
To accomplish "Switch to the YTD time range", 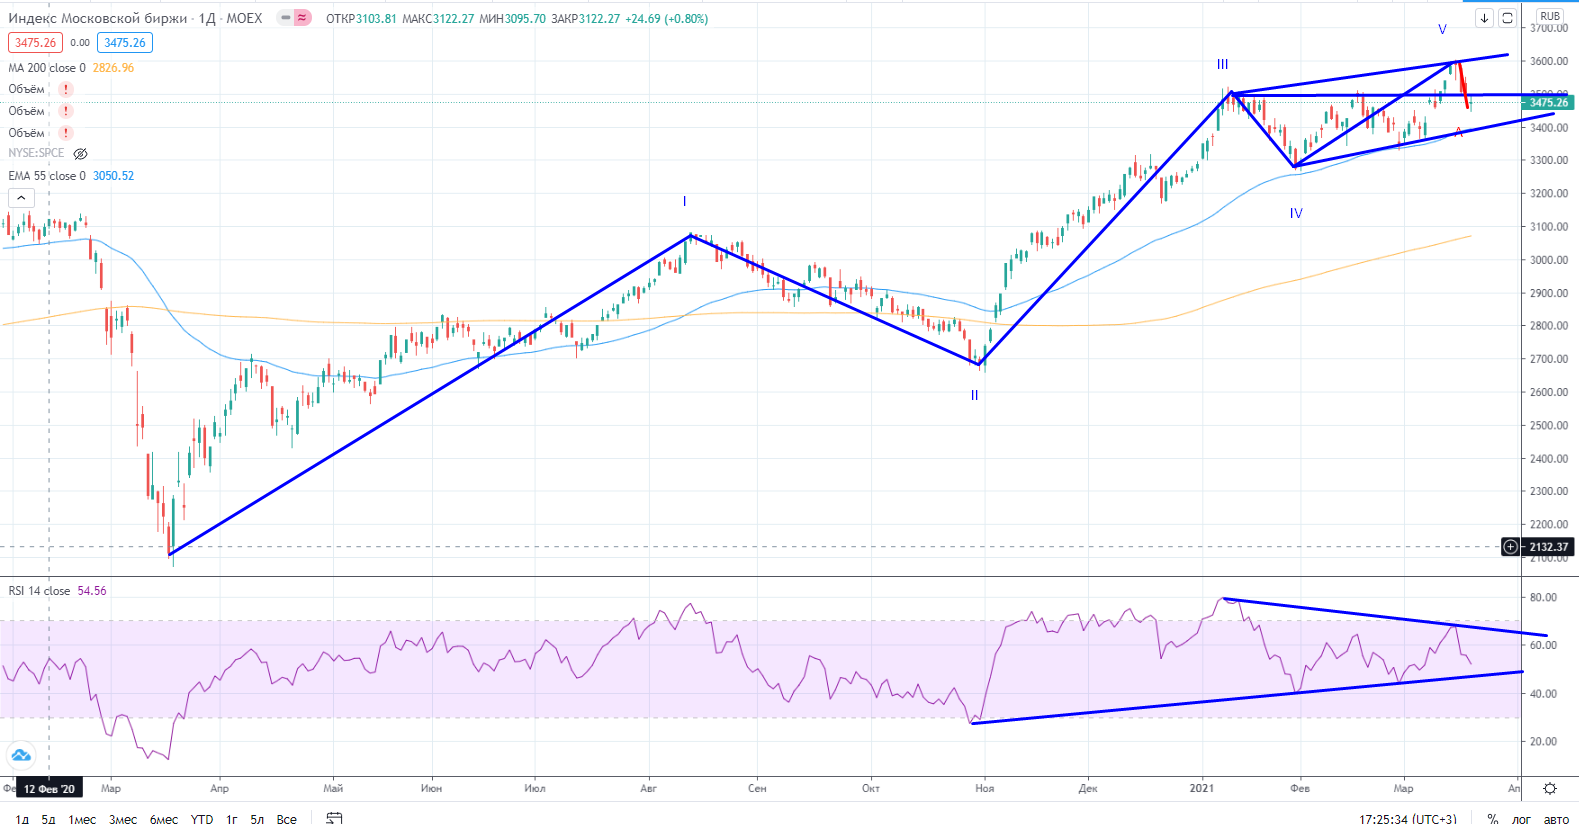I will (202, 819).
